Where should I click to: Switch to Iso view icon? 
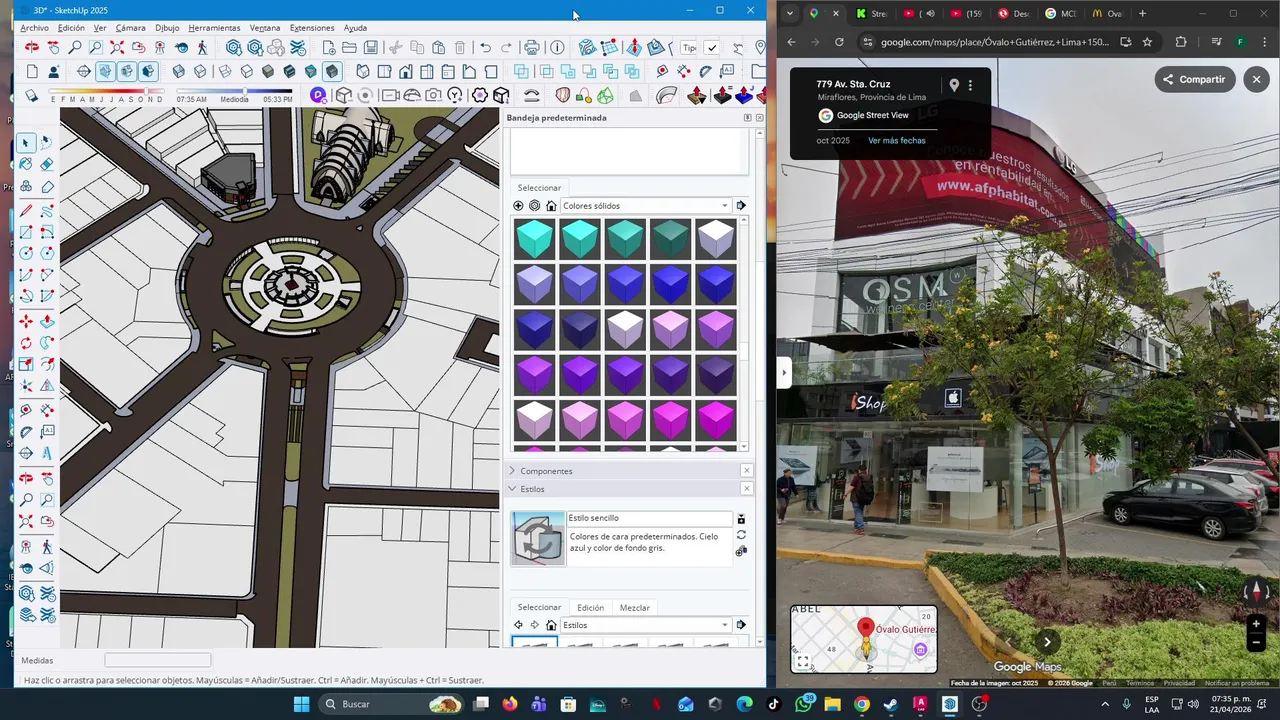click(362, 72)
